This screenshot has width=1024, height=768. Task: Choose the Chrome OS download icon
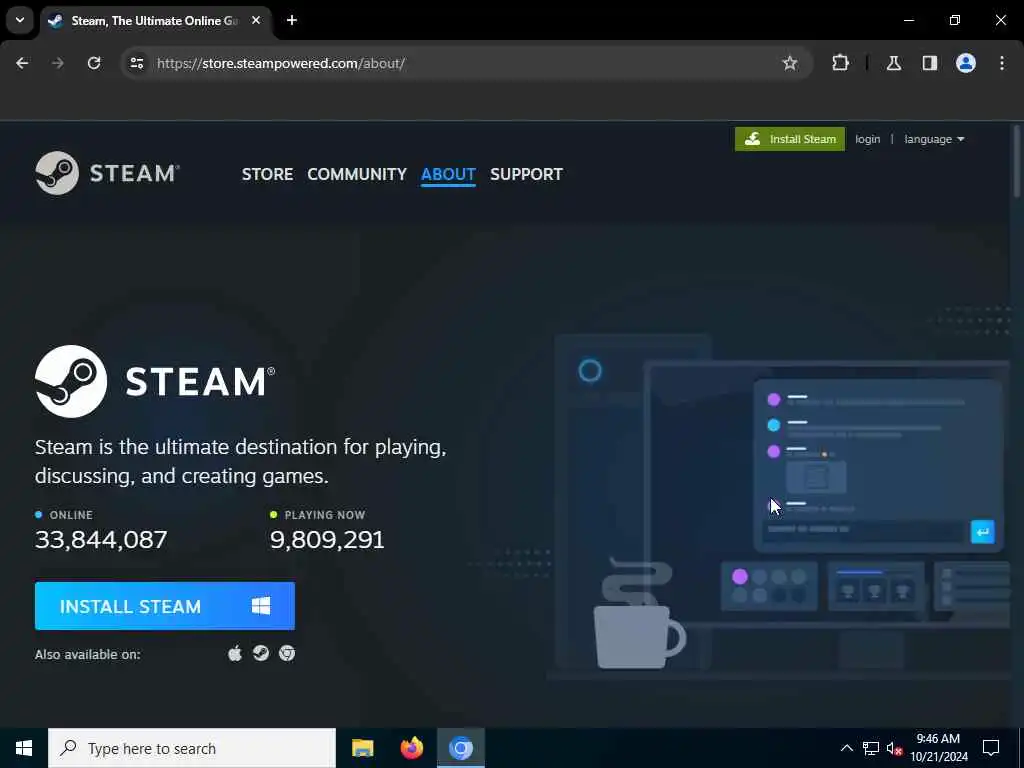pyautogui.click(x=287, y=653)
